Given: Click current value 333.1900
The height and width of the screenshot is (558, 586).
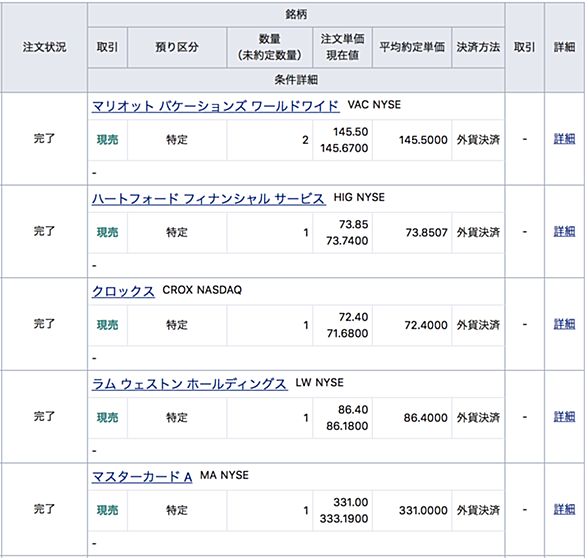Looking at the screenshot, I should coord(344,519).
